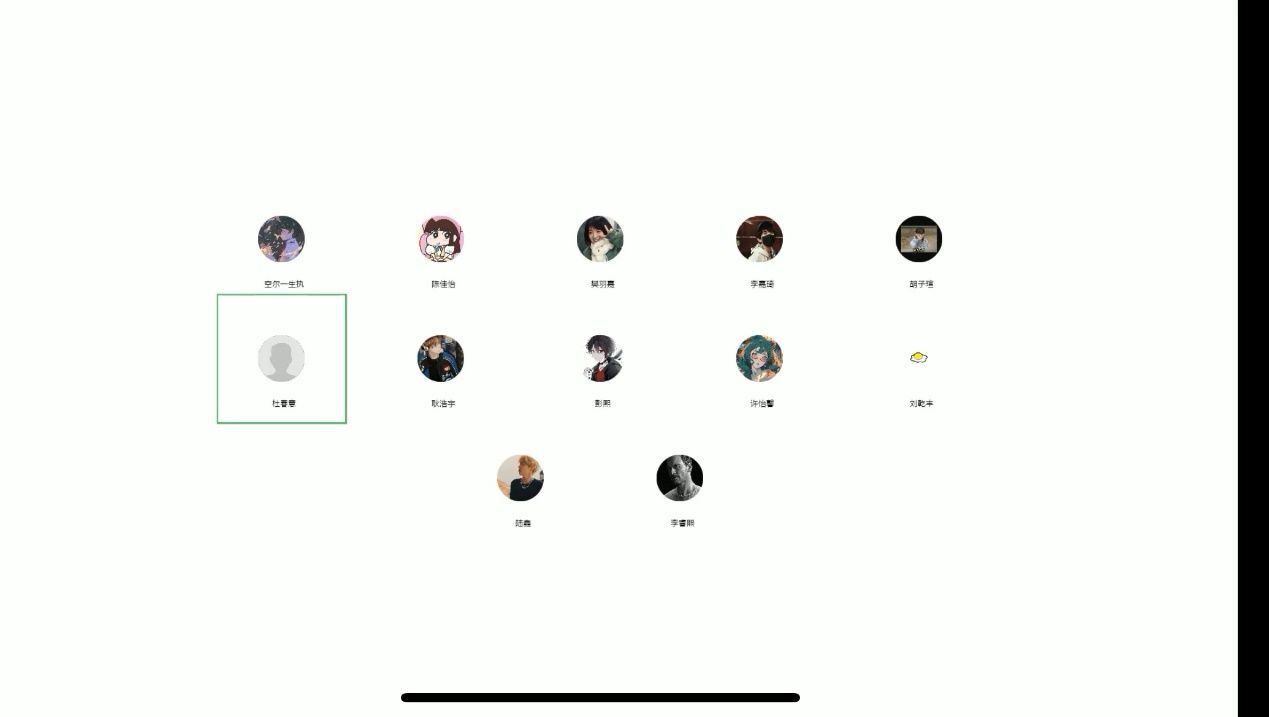
Task: Open the blond person in black top avatar
Action: [x=520, y=478]
